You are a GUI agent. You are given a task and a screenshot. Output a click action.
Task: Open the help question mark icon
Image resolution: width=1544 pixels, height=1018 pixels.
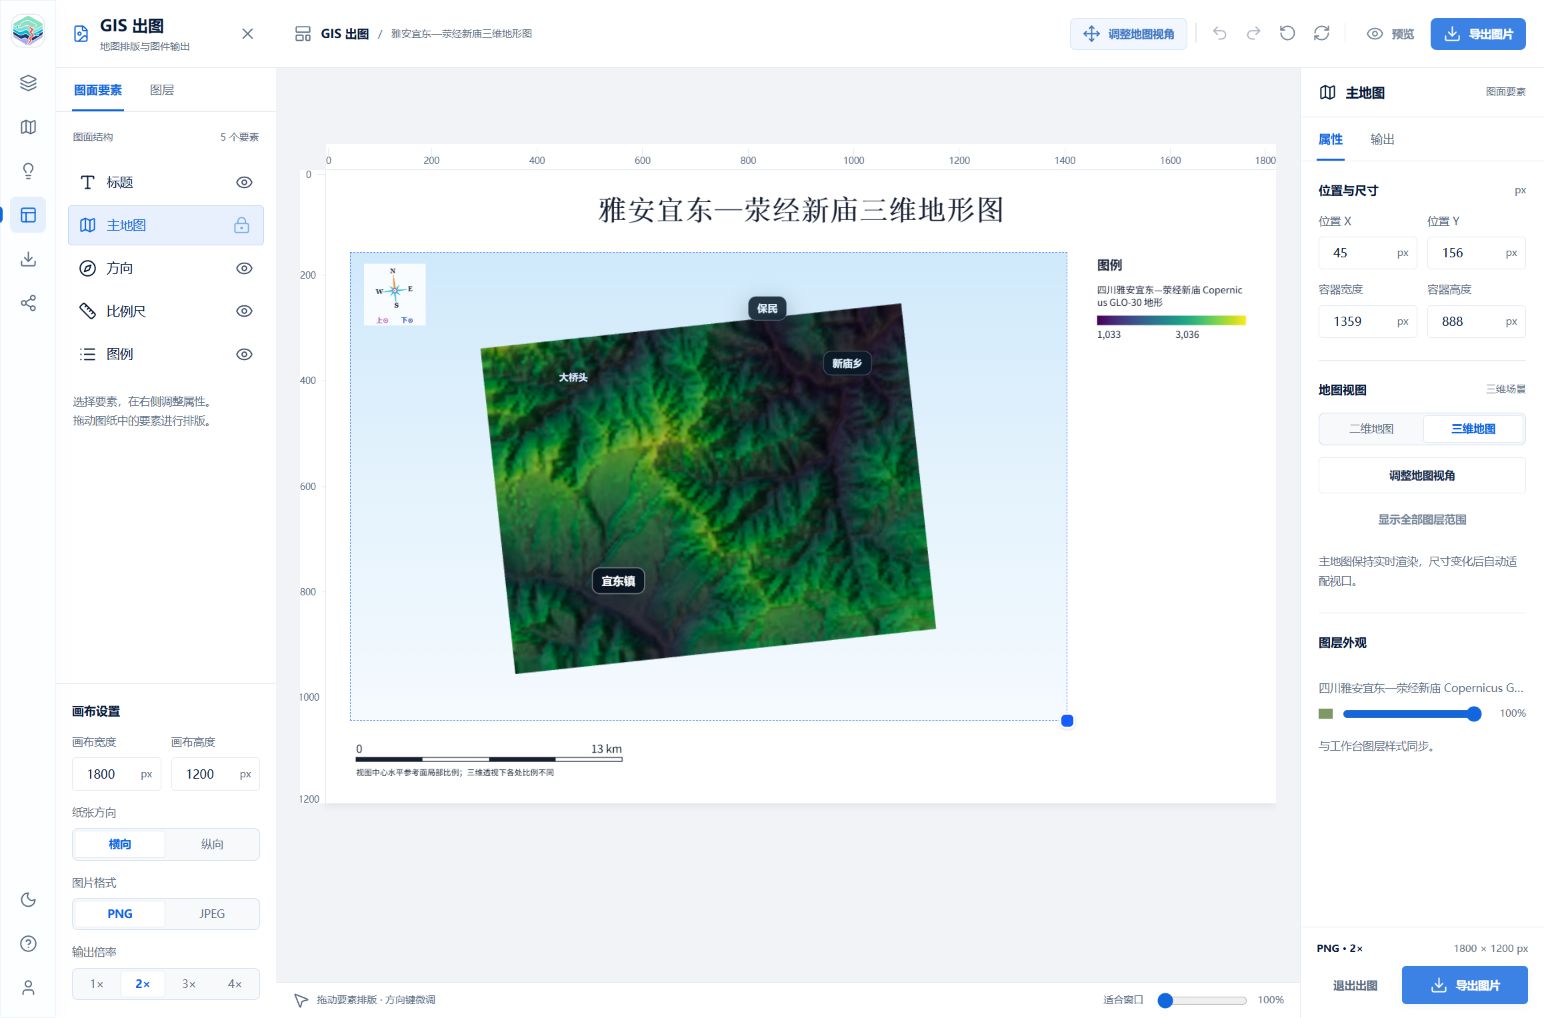tap(28, 944)
